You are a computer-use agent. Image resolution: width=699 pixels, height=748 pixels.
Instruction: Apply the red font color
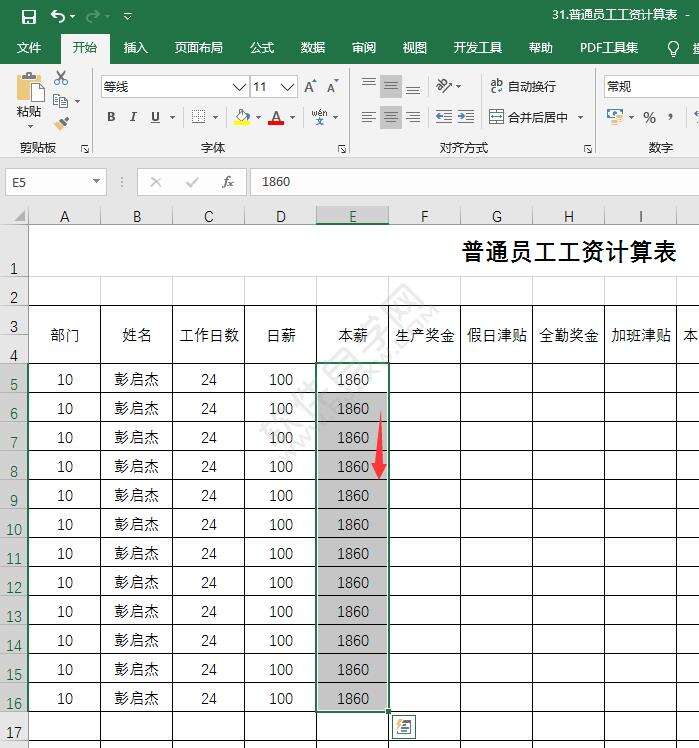point(276,117)
